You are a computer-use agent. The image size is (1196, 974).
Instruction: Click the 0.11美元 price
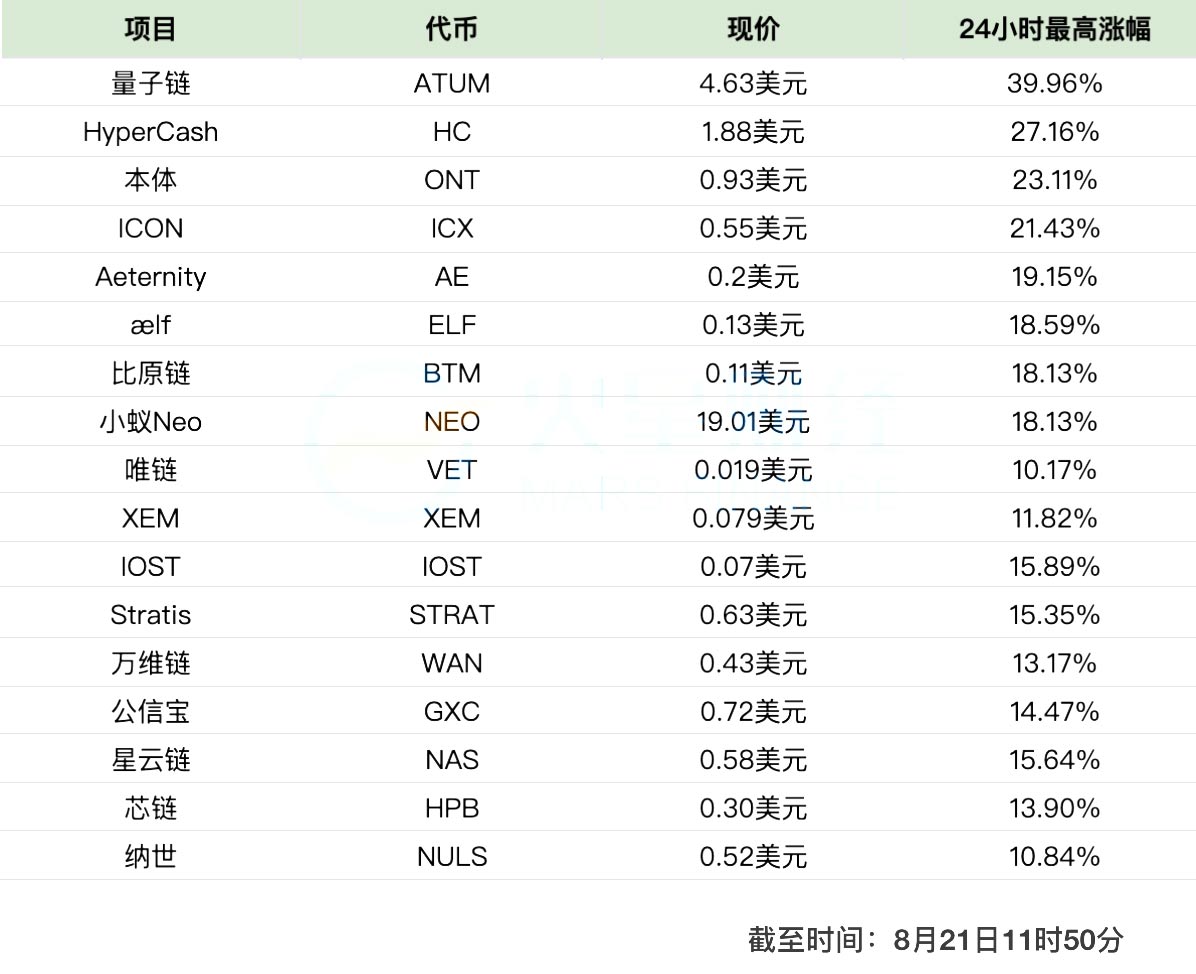(x=753, y=373)
